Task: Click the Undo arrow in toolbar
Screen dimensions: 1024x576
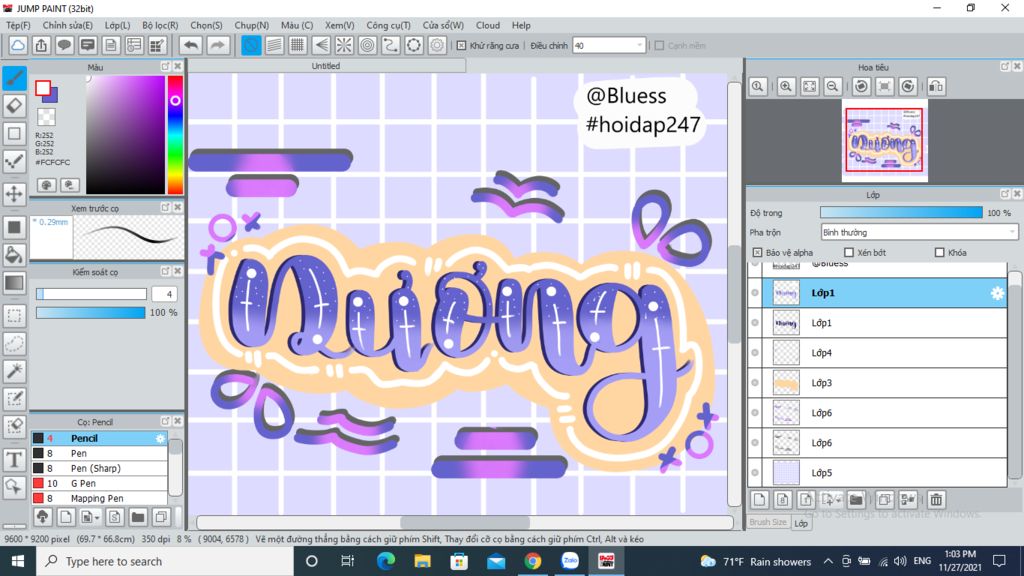Action: click(191, 45)
